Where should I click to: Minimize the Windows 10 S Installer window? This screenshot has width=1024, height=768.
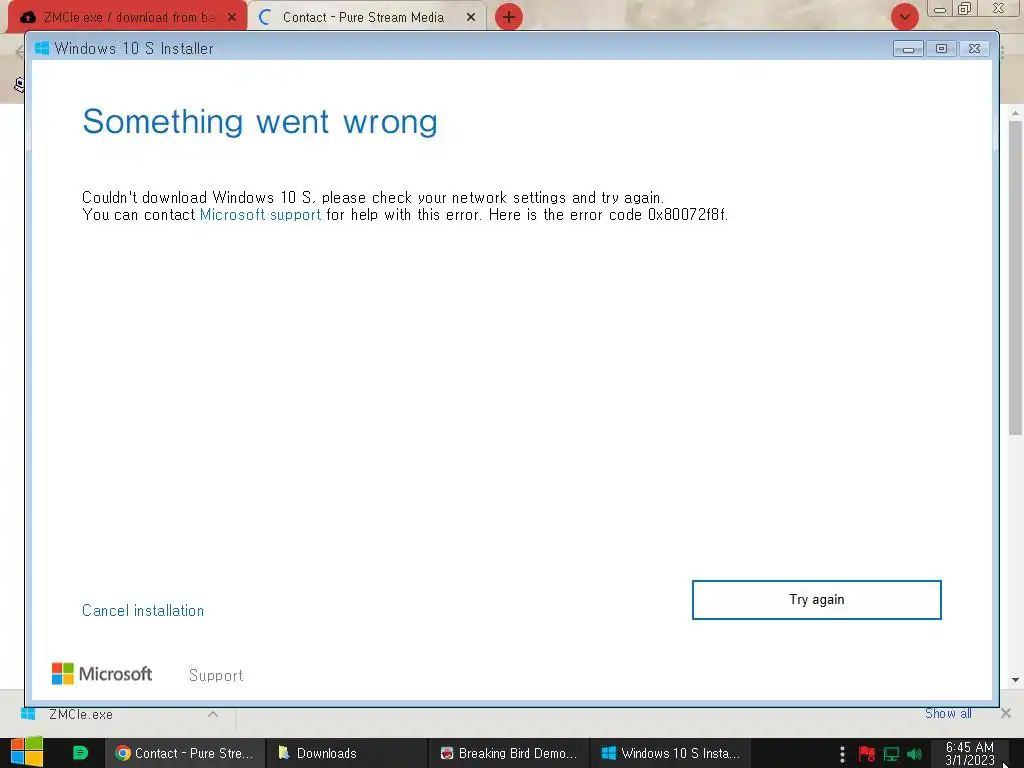(908, 49)
